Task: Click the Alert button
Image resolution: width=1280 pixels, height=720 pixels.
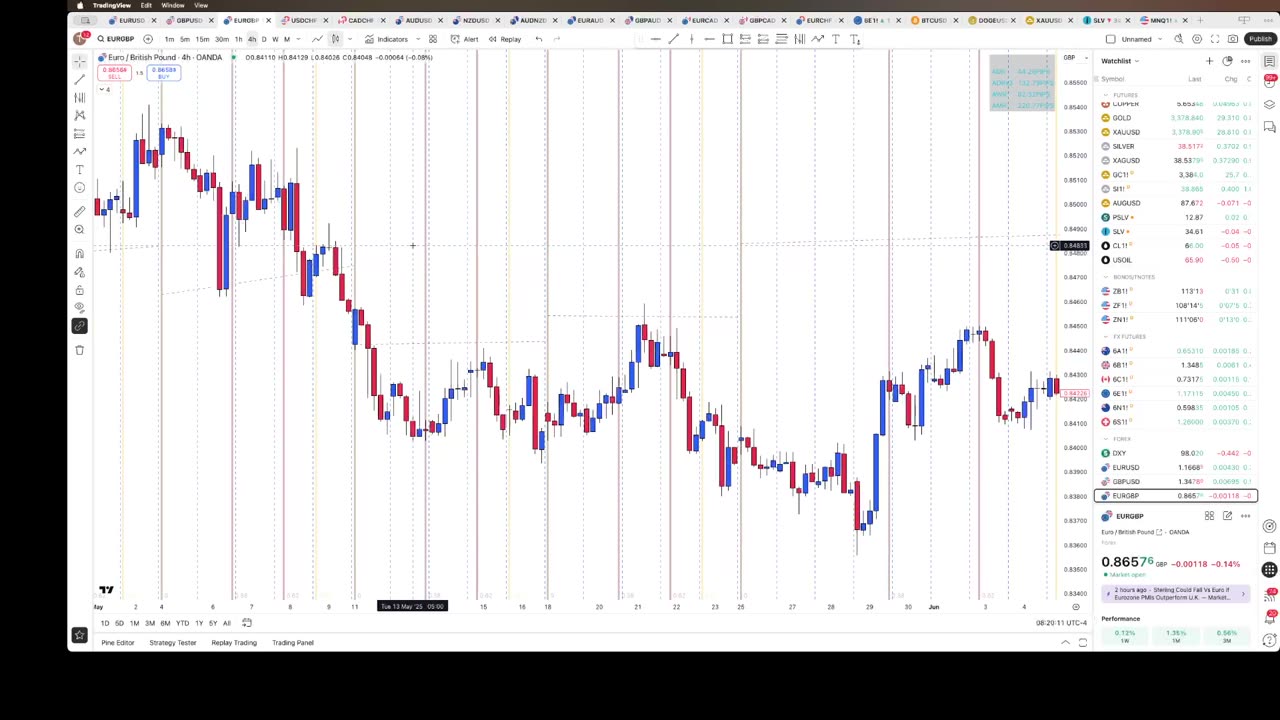Action: 464,39
